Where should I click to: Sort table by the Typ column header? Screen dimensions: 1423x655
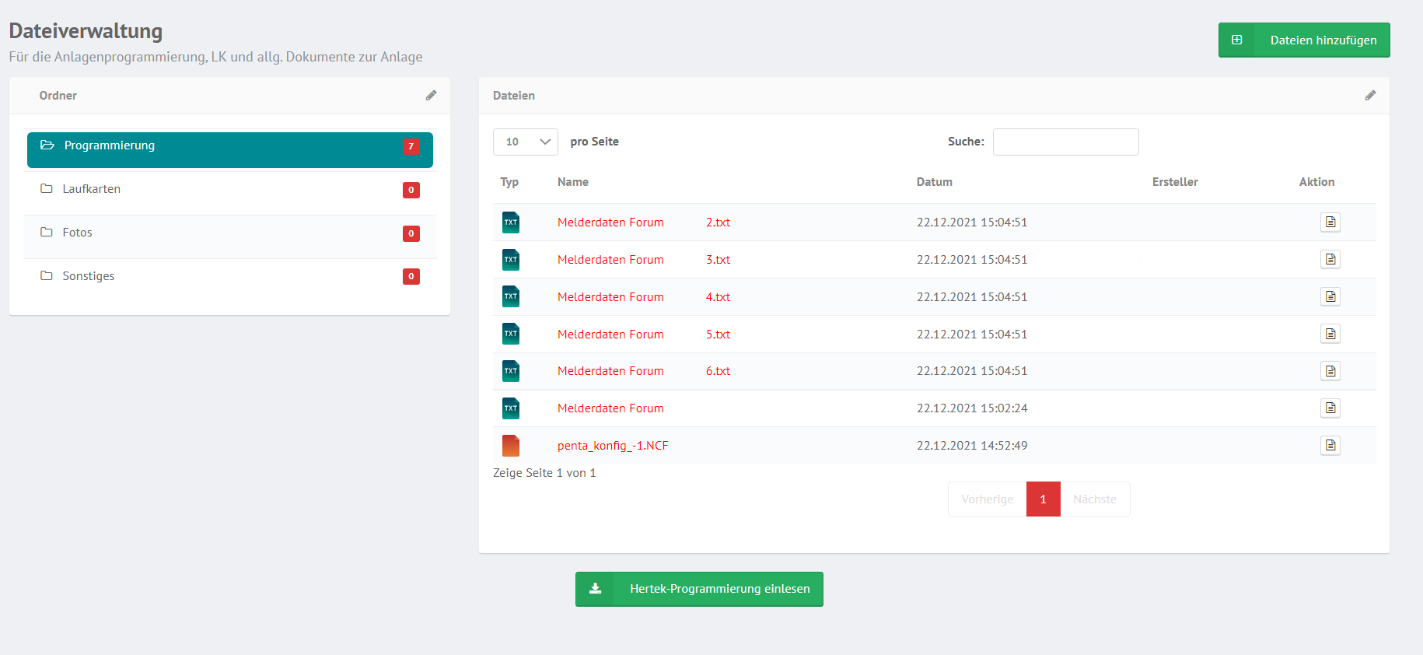click(x=510, y=182)
